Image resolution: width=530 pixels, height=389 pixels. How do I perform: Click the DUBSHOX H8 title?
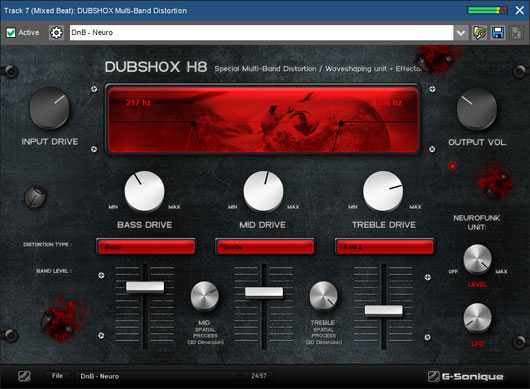click(x=155, y=67)
